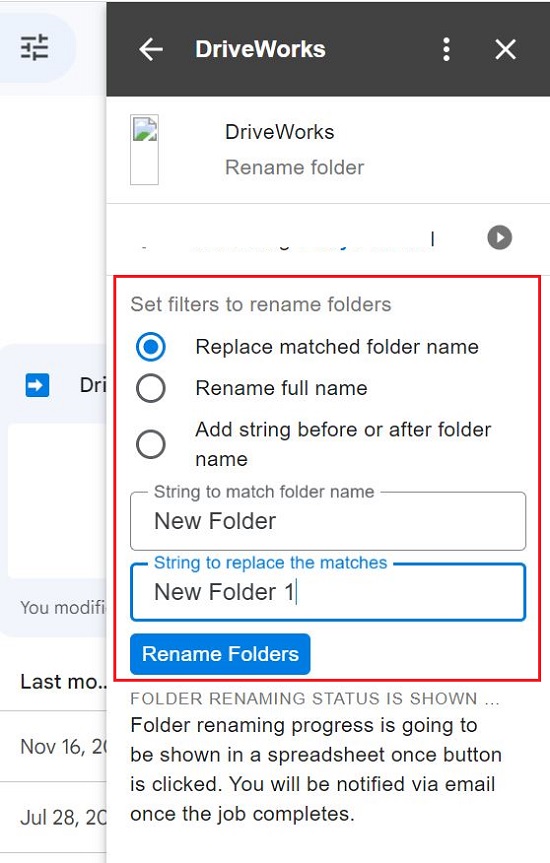Click the gray play arrow icon

(499, 238)
